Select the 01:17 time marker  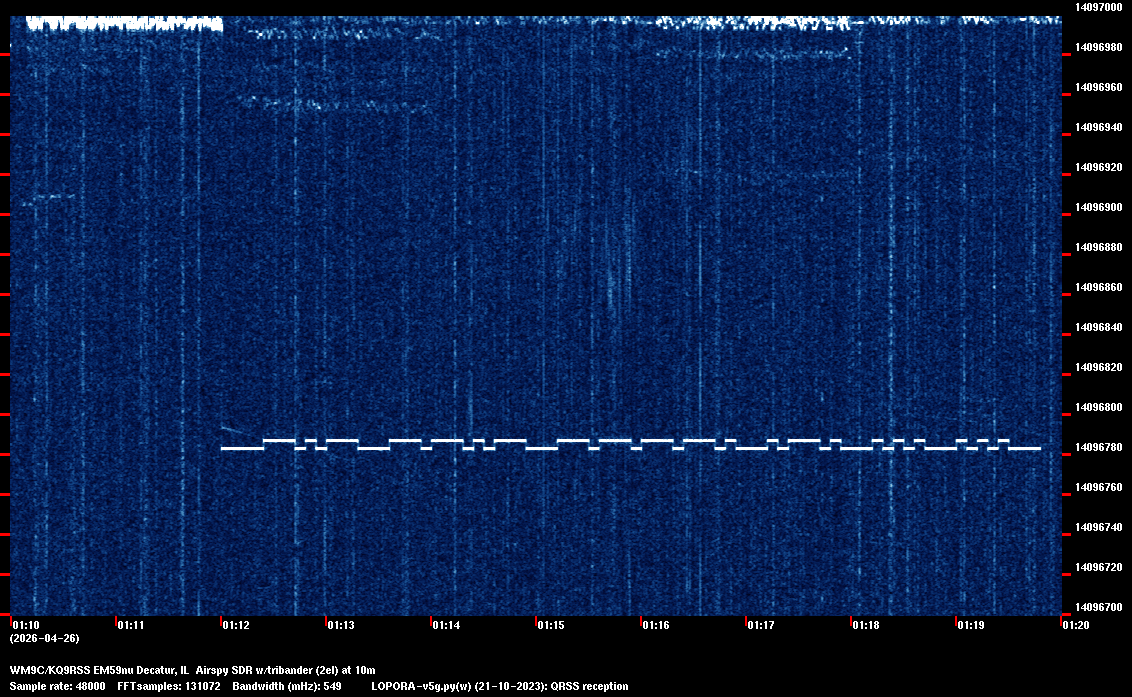761,625
